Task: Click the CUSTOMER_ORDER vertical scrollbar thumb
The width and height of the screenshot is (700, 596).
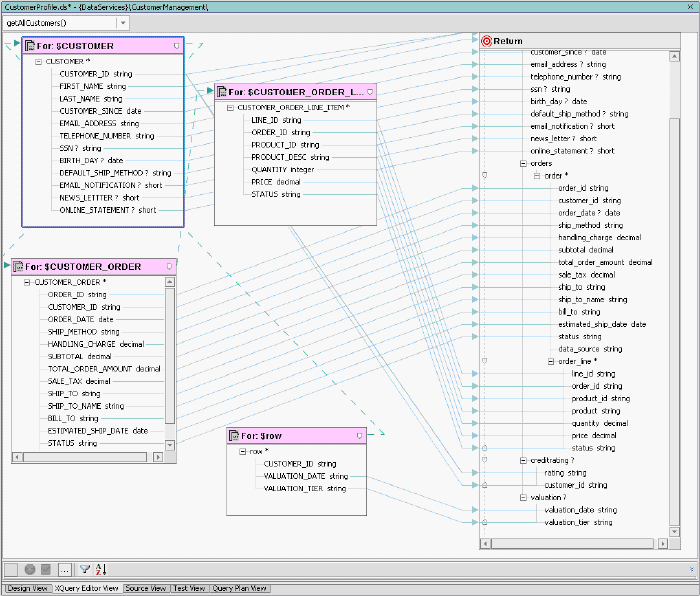Action: tap(170, 356)
